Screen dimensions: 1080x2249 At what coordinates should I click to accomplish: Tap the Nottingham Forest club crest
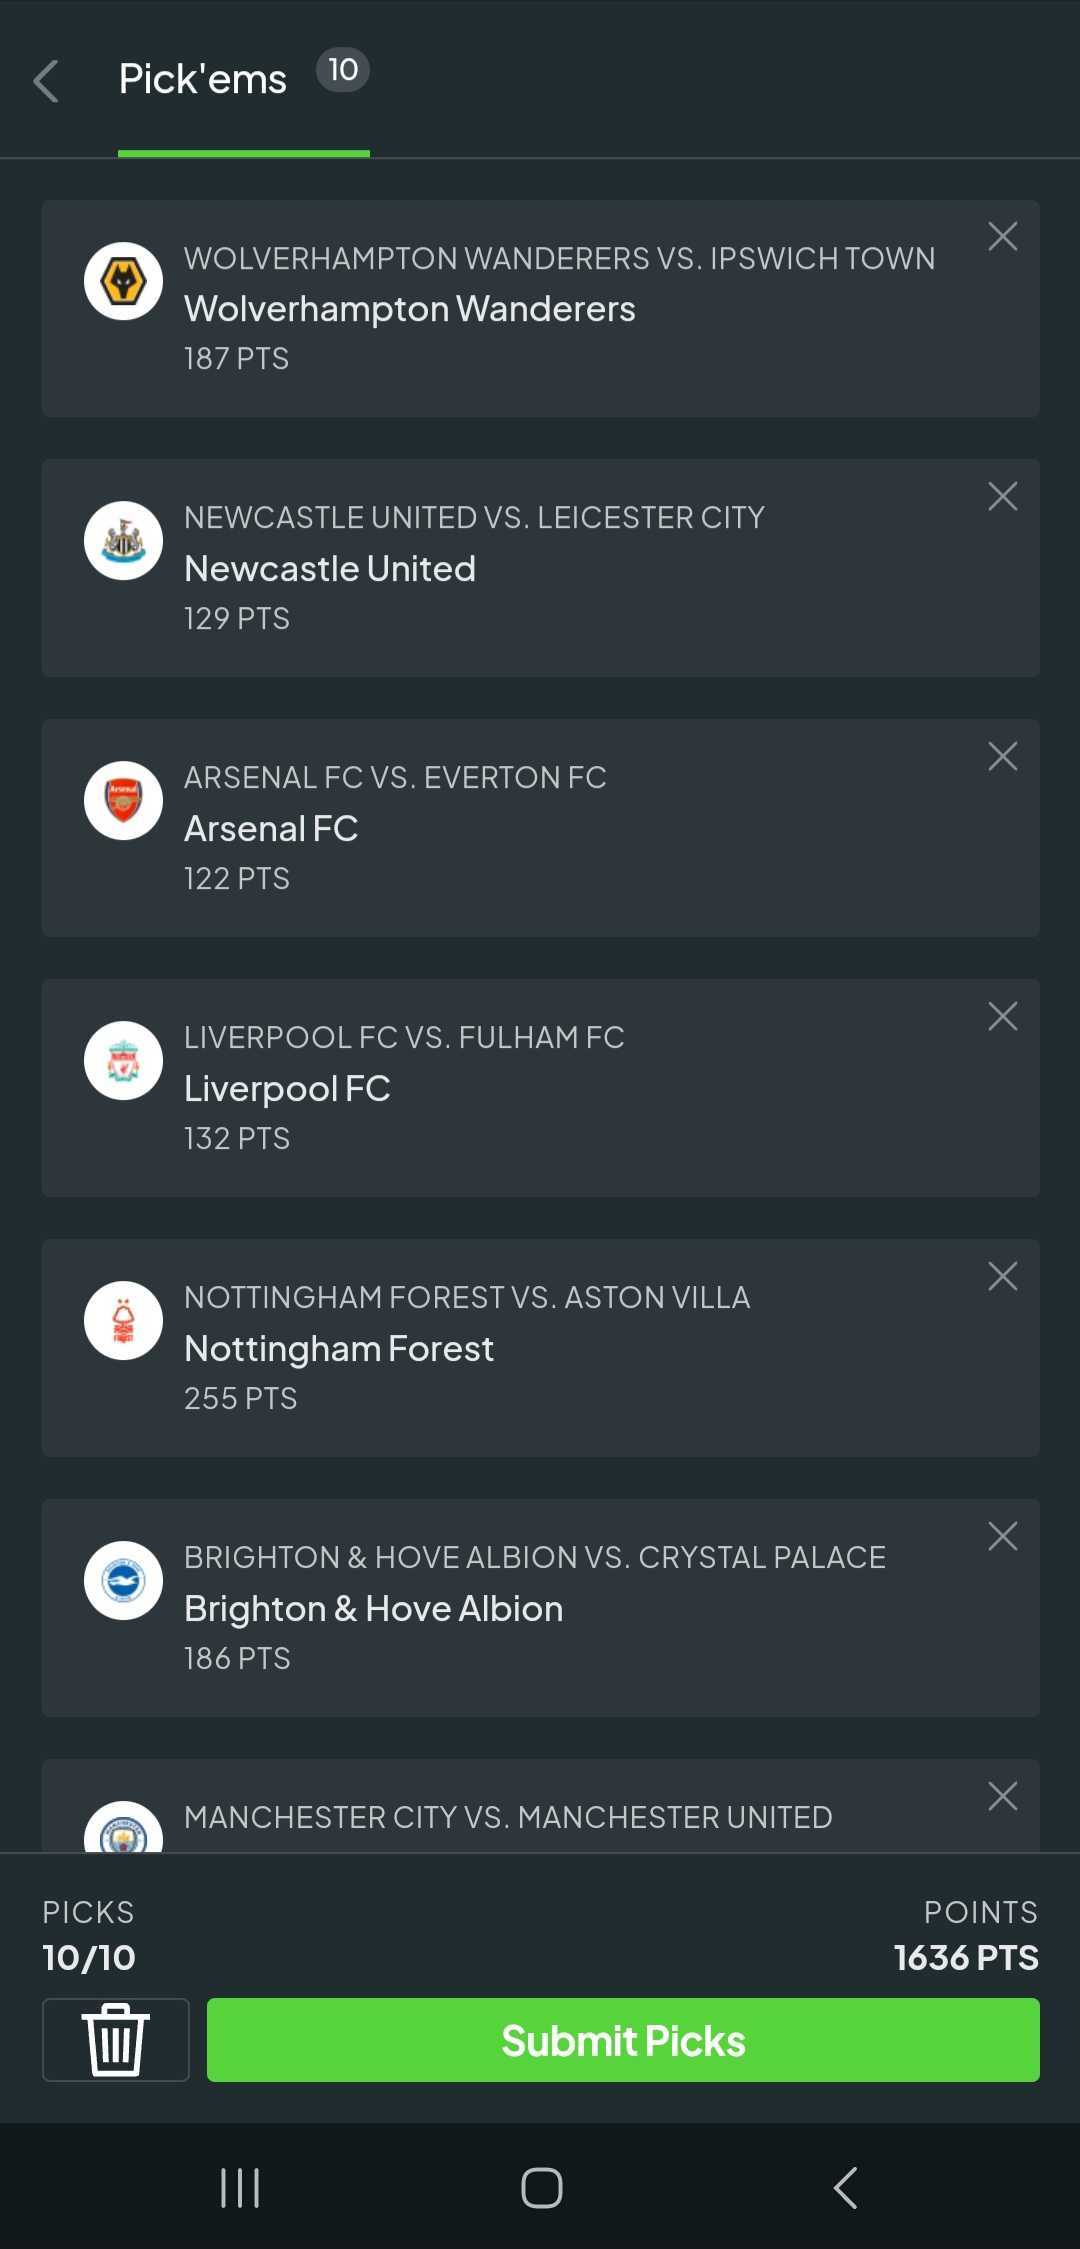click(x=123, y=1321)
